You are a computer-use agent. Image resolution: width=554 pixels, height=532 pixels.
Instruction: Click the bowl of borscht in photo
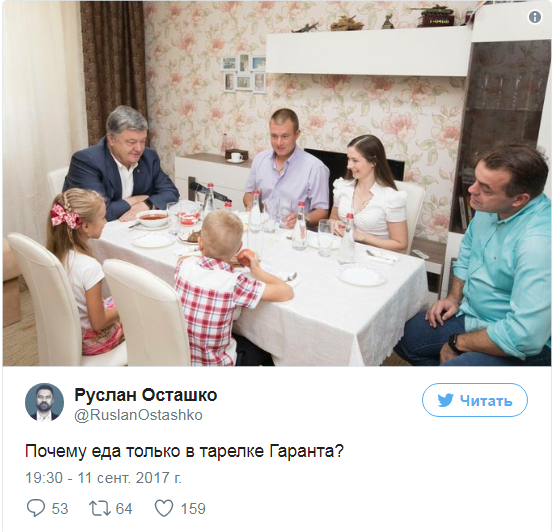coord(153,218)
